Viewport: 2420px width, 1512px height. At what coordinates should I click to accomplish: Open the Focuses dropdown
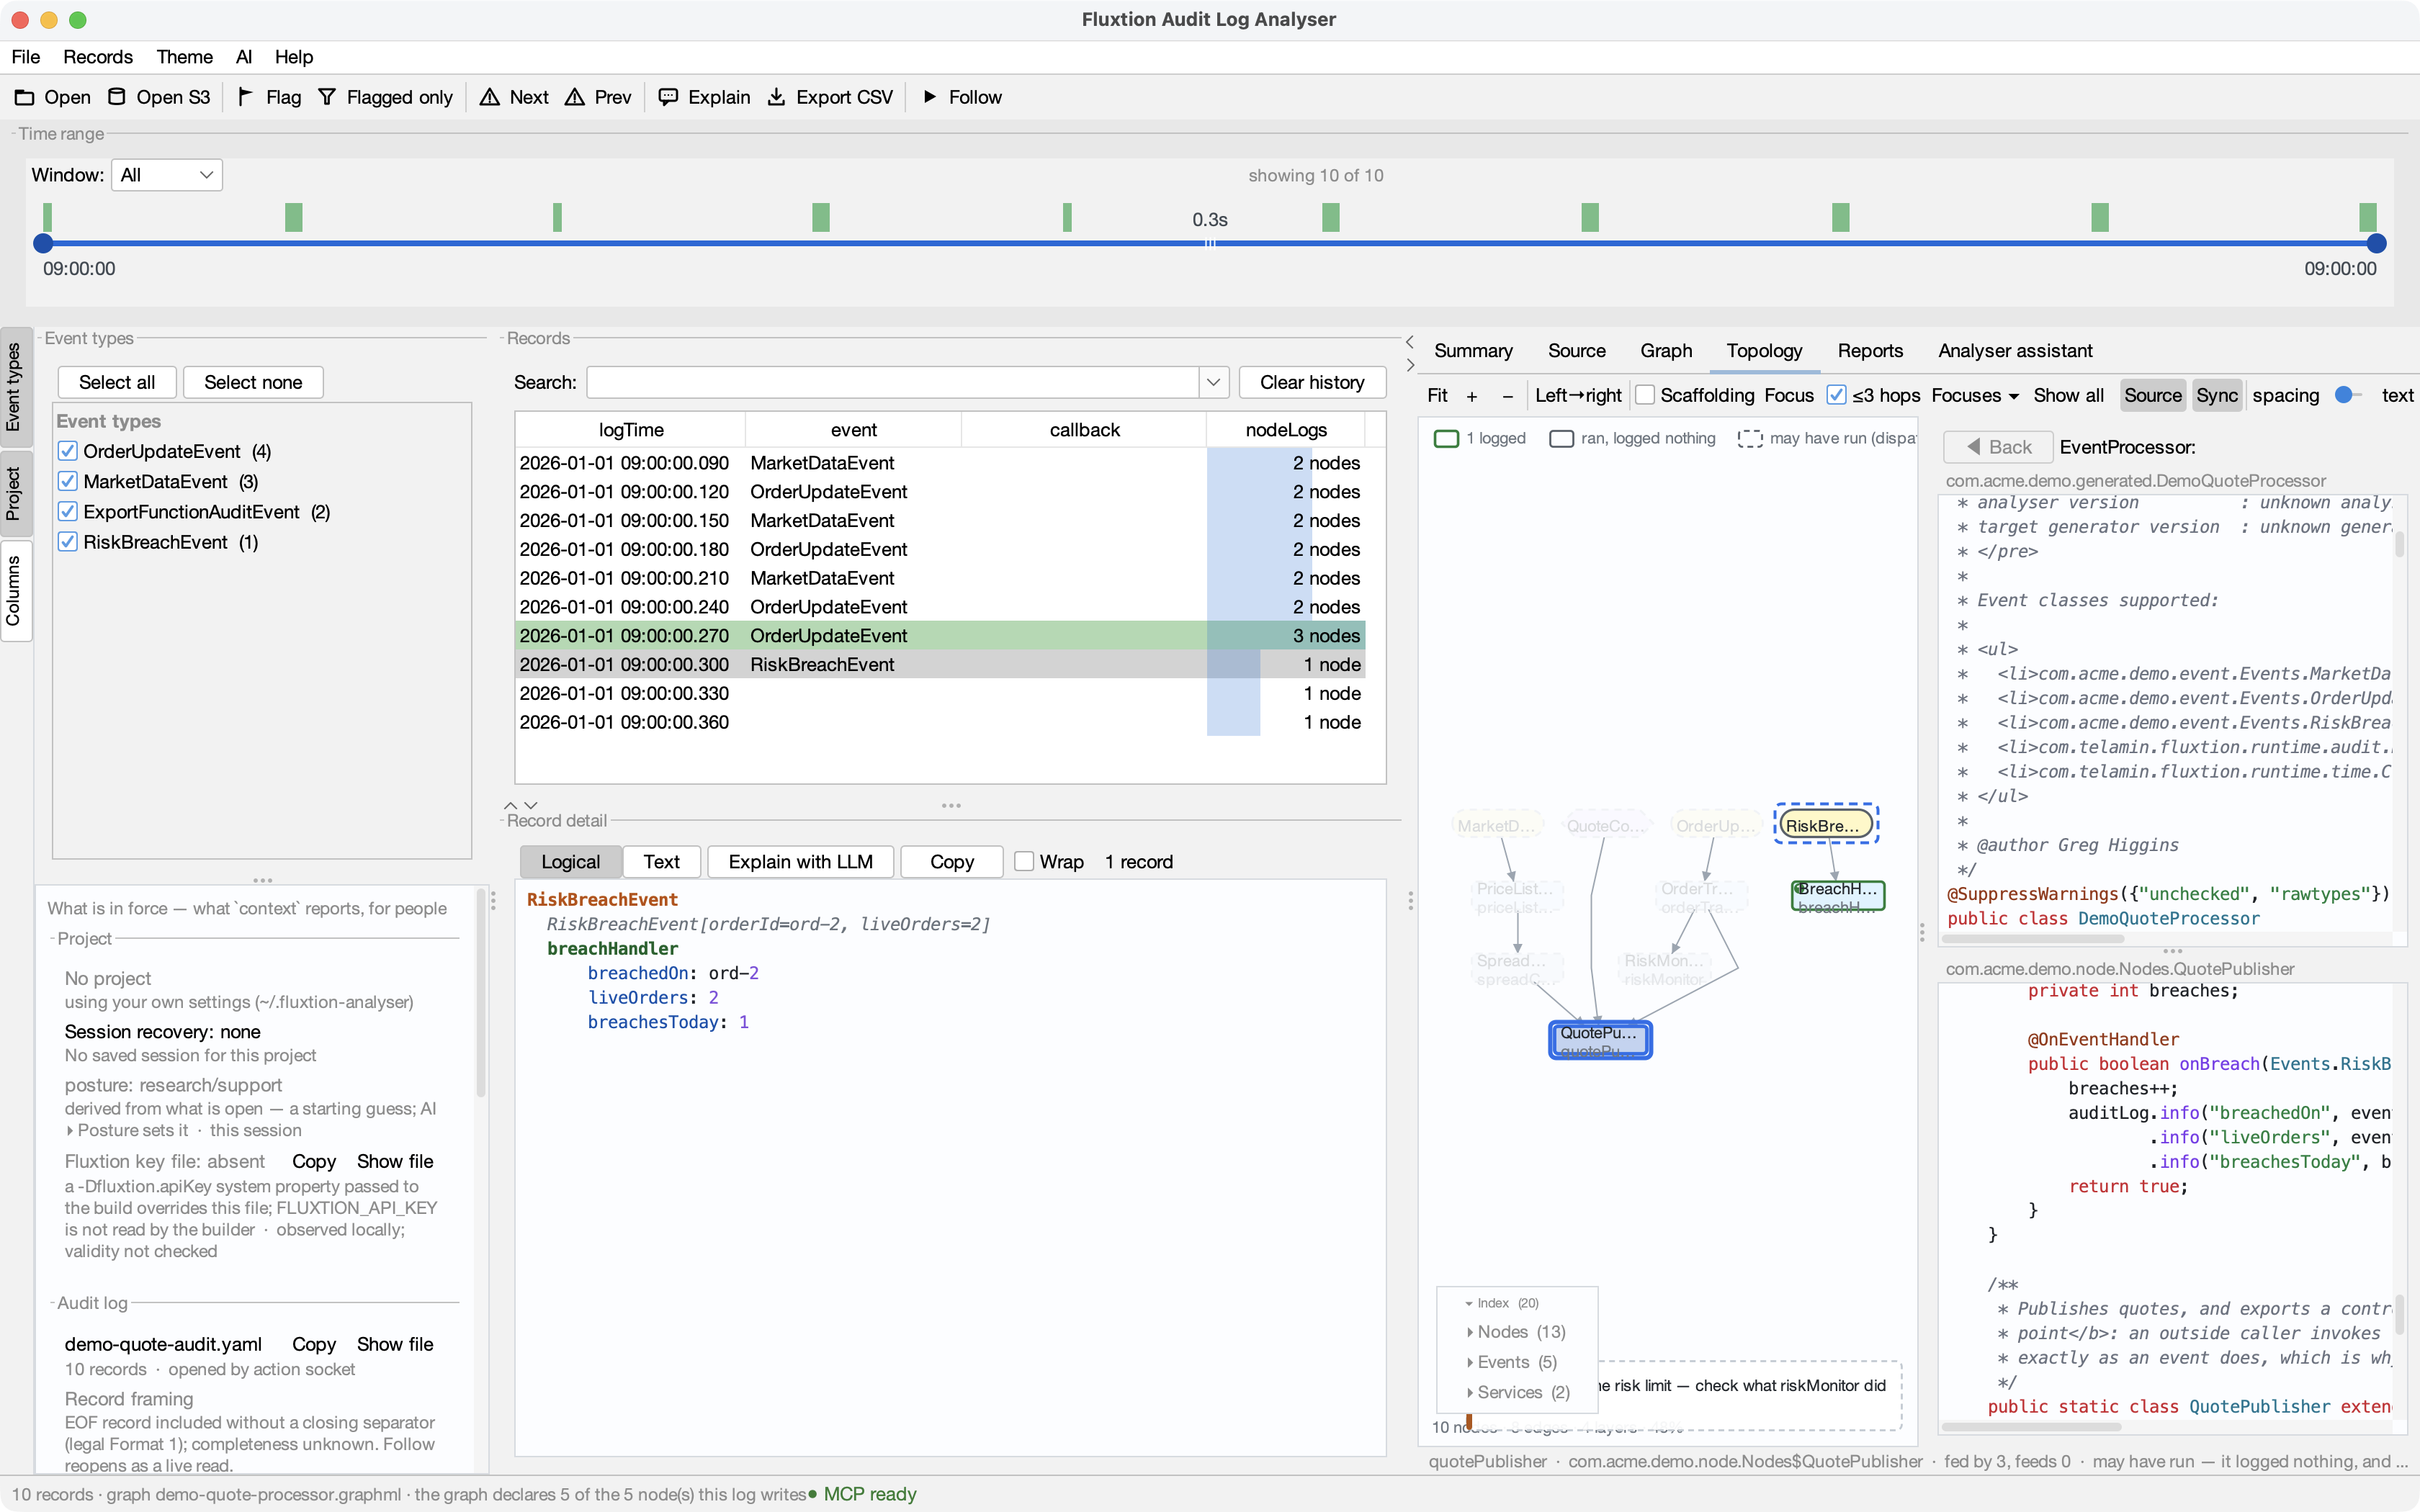click(1975, 395)
